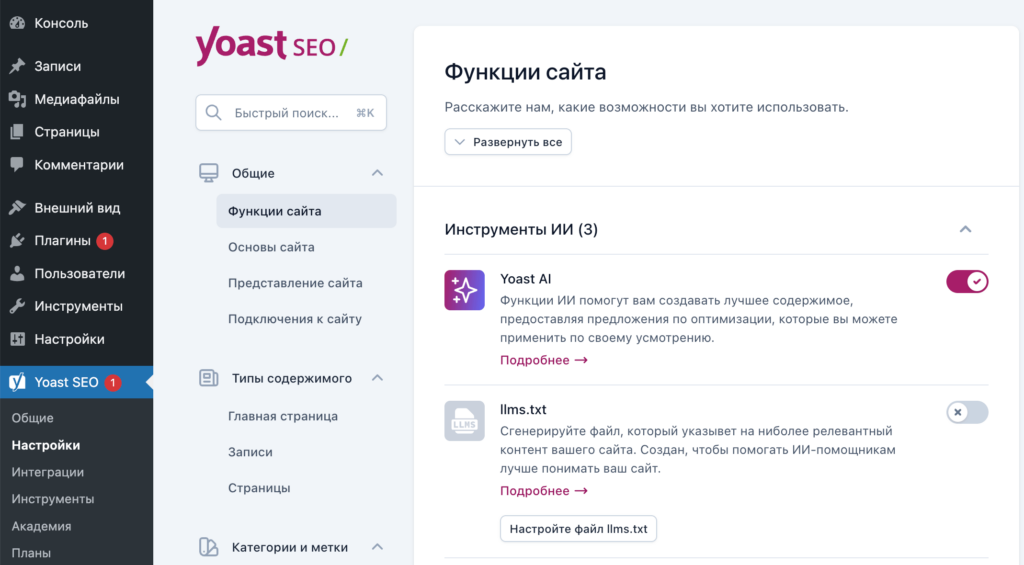Click the Категории и метки icon
The image size is (1024, 565).
(x=208, y=547)
